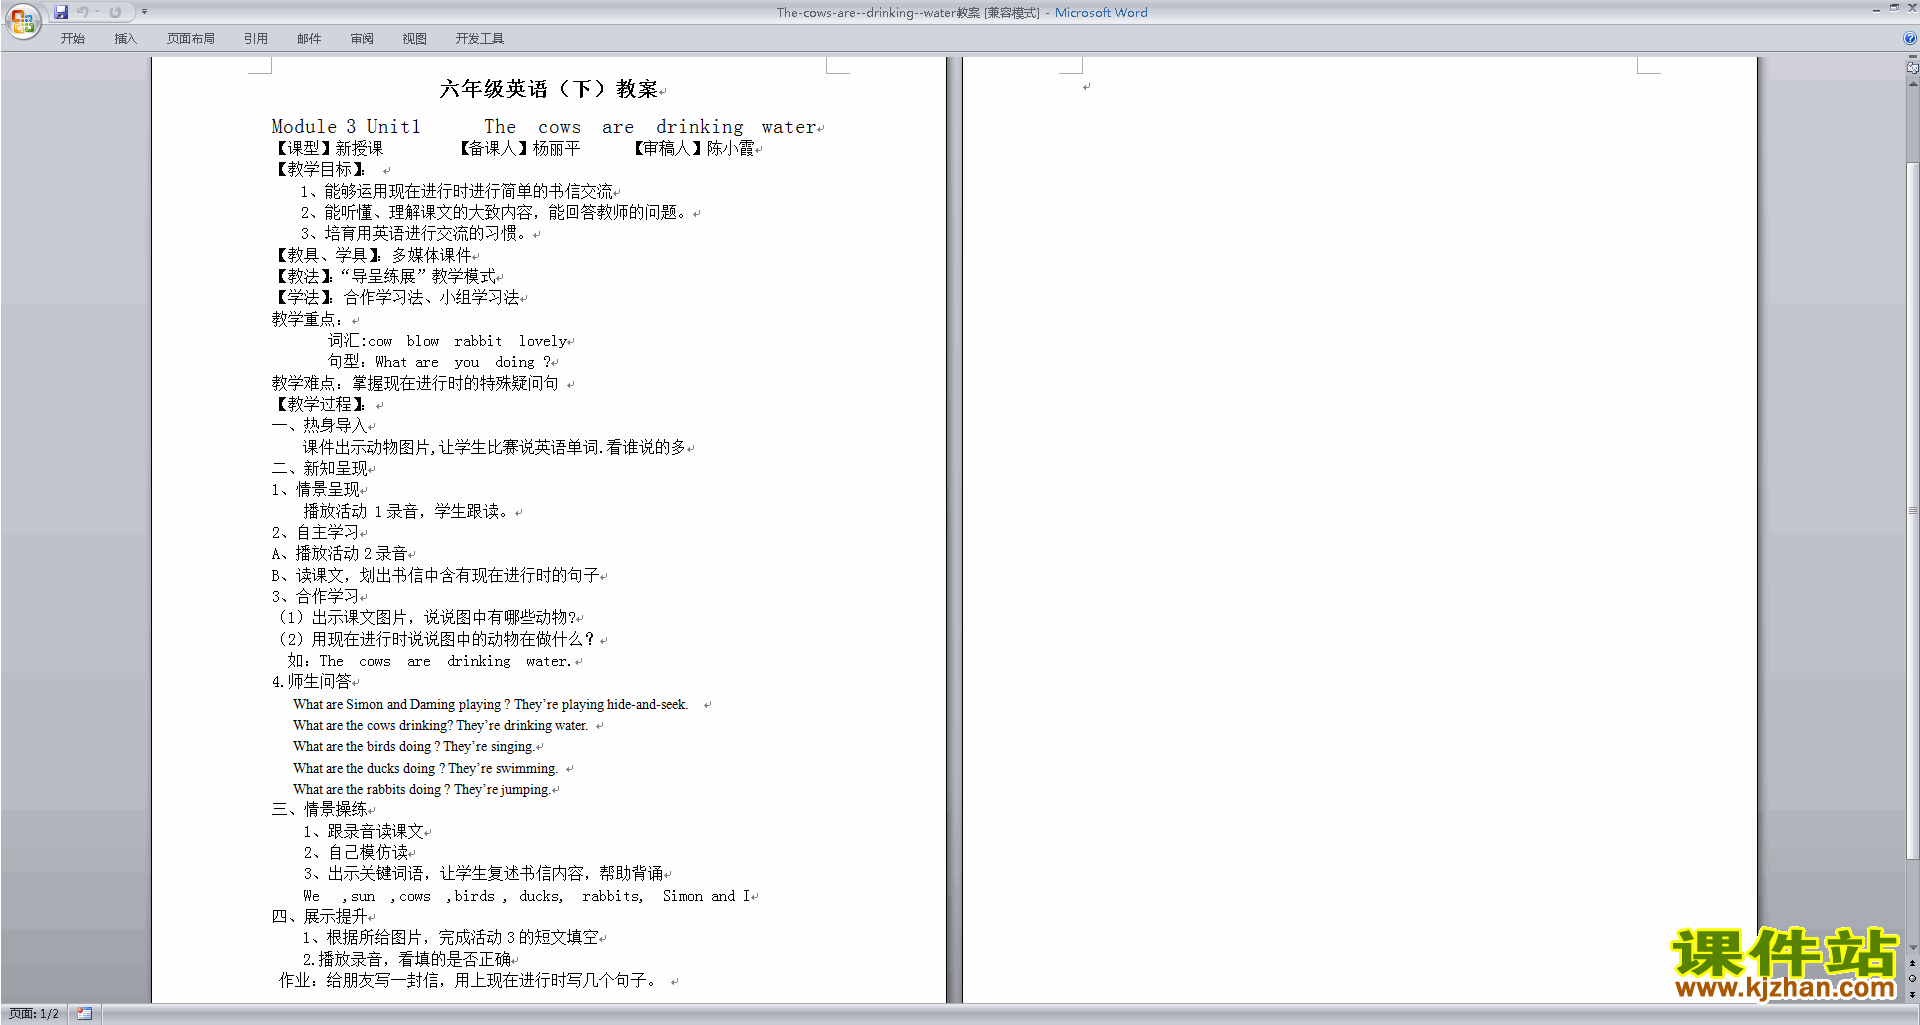
Task: Click the line 句型: What are you doing ?
Action: (x=440, y=362)
